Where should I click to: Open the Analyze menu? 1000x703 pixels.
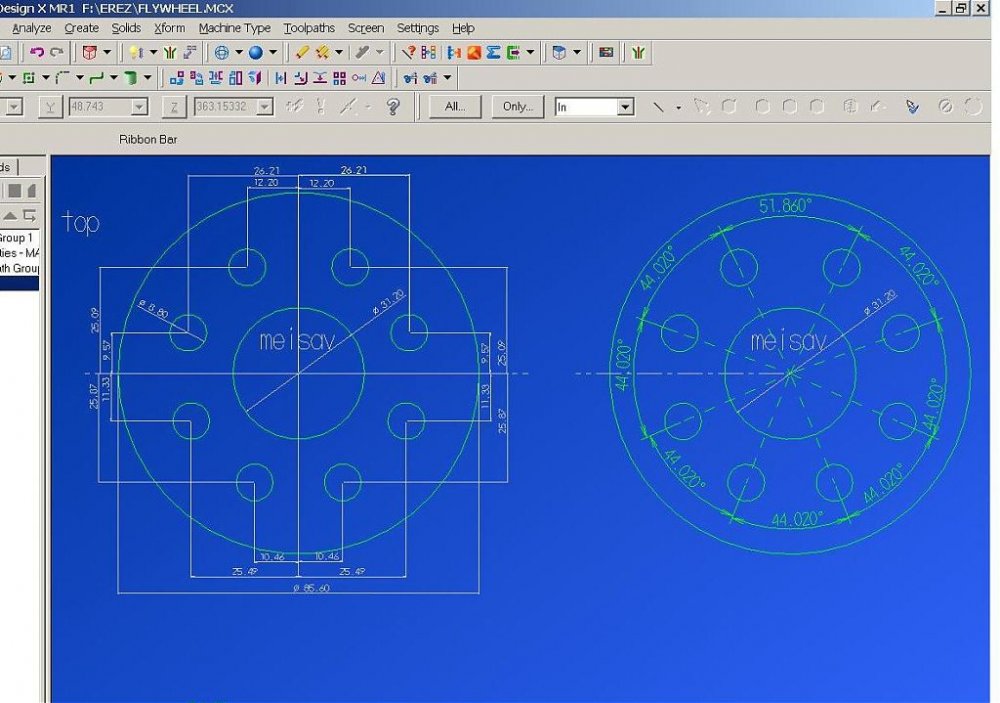[32, 28]
